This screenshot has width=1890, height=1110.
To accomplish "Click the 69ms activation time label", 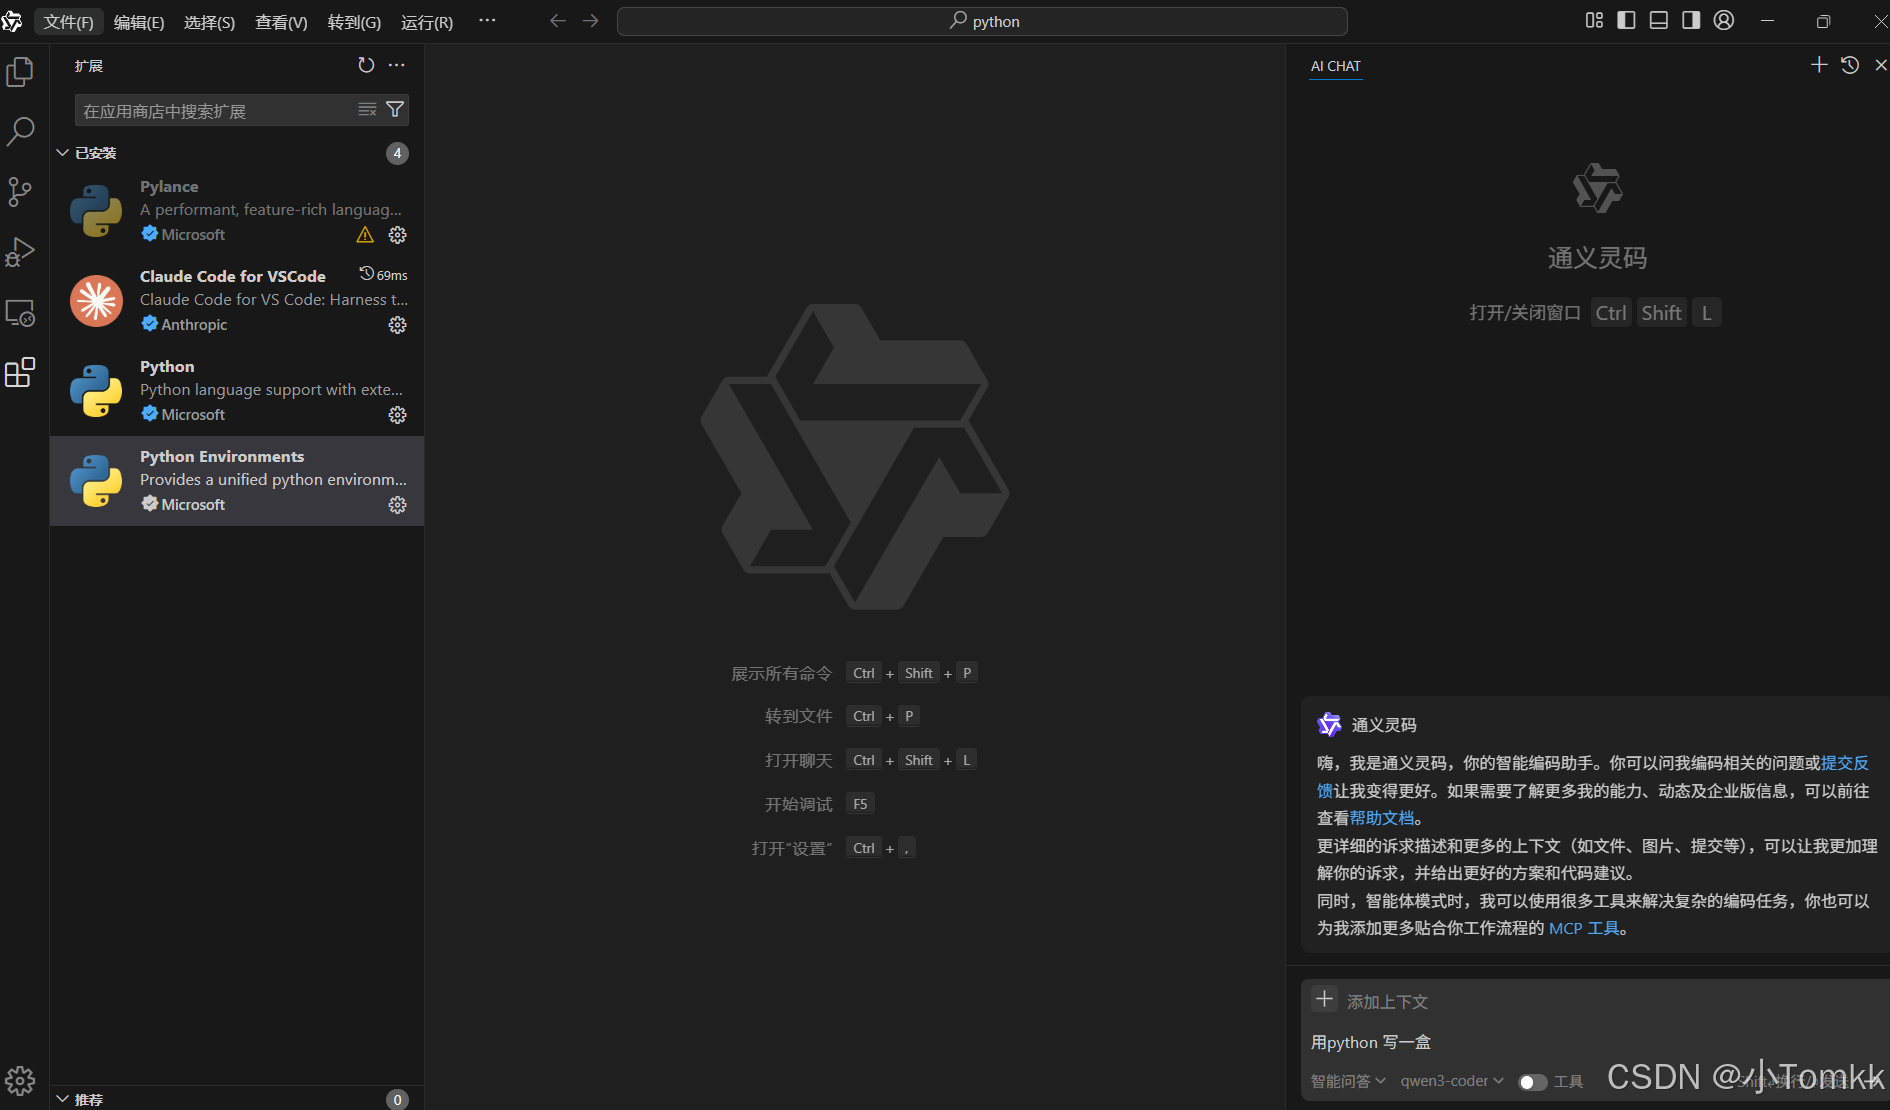I will tap(384, 274).
